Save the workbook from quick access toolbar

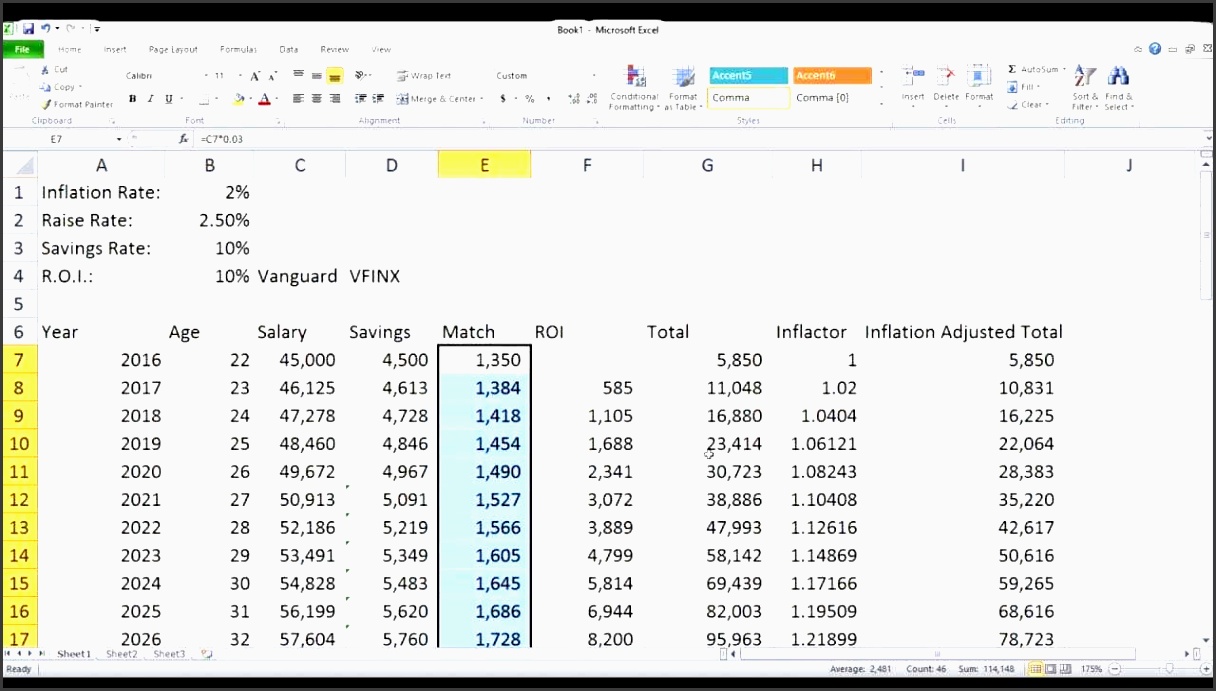28,29
